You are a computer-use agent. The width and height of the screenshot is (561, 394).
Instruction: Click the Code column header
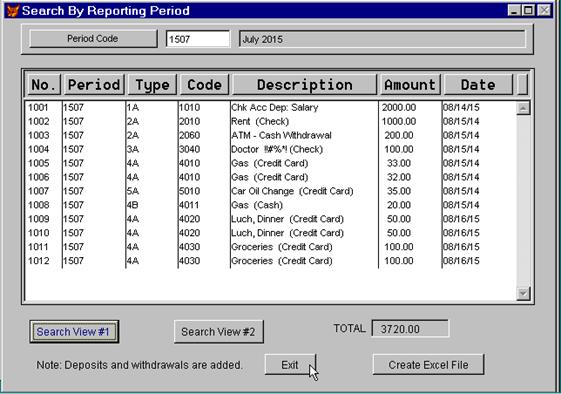click(x=204, y=85)
